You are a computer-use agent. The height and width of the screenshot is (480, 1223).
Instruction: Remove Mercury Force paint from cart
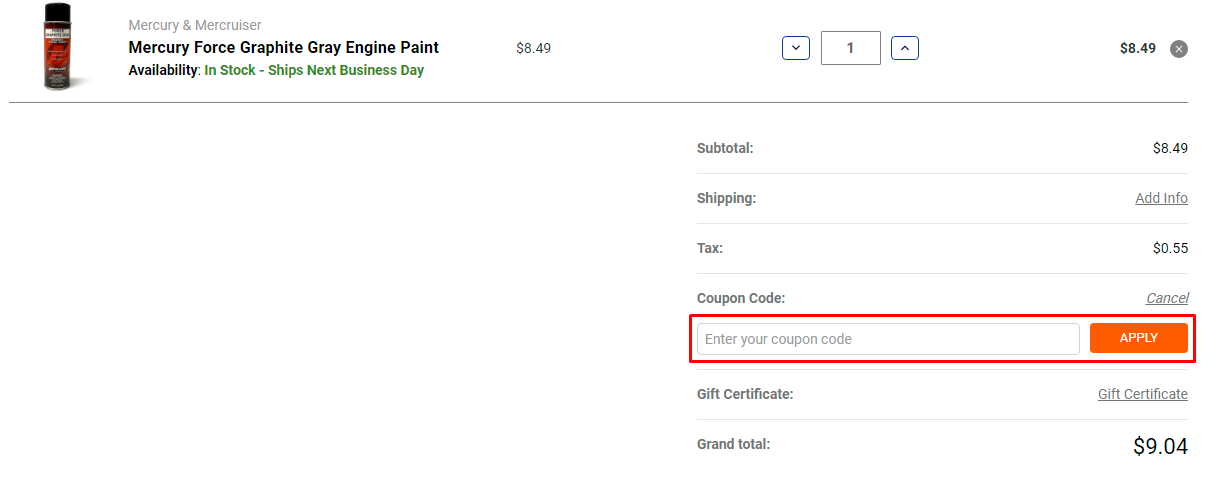pyautogui.click(x=1179, y=49)
